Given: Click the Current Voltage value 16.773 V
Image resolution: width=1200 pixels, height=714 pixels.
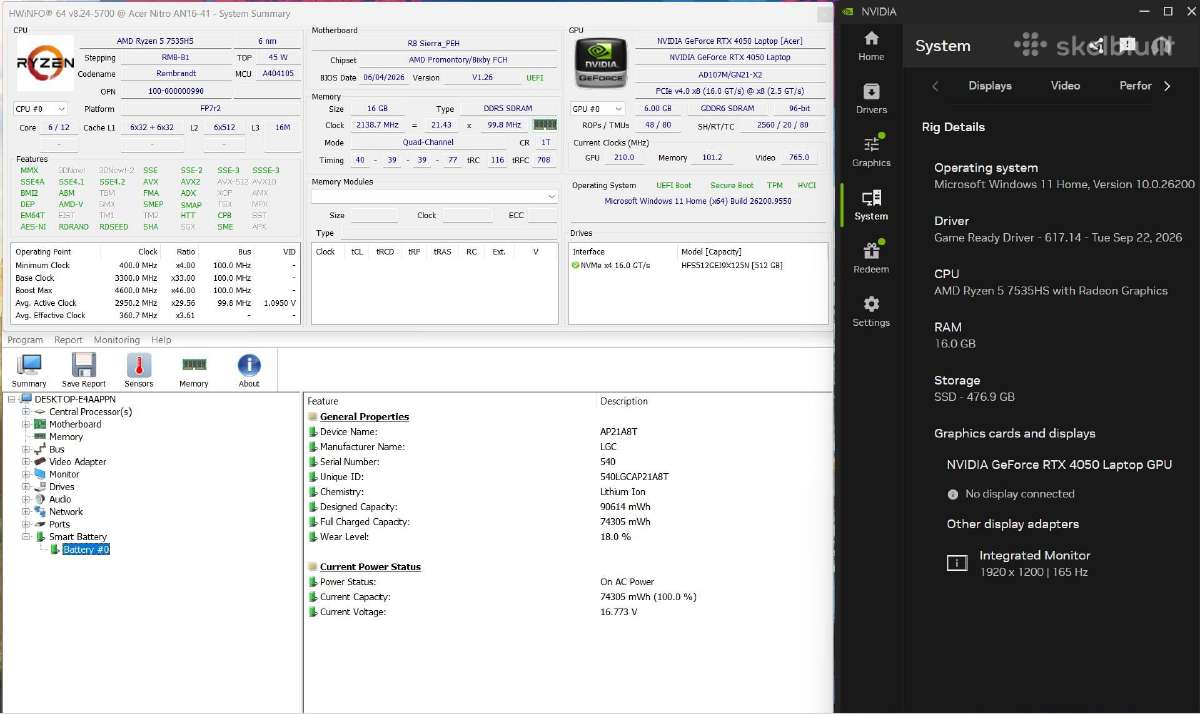Looking at the screenshot, I should click(618, 612).
